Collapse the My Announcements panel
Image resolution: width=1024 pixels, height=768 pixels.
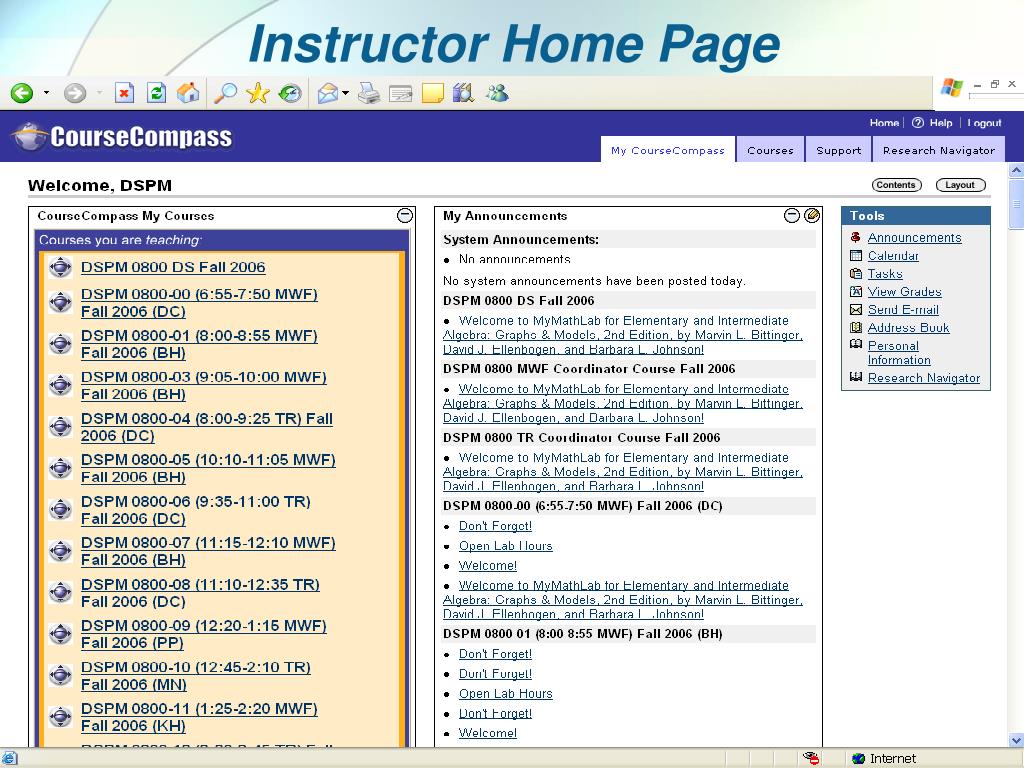(792, 216)
